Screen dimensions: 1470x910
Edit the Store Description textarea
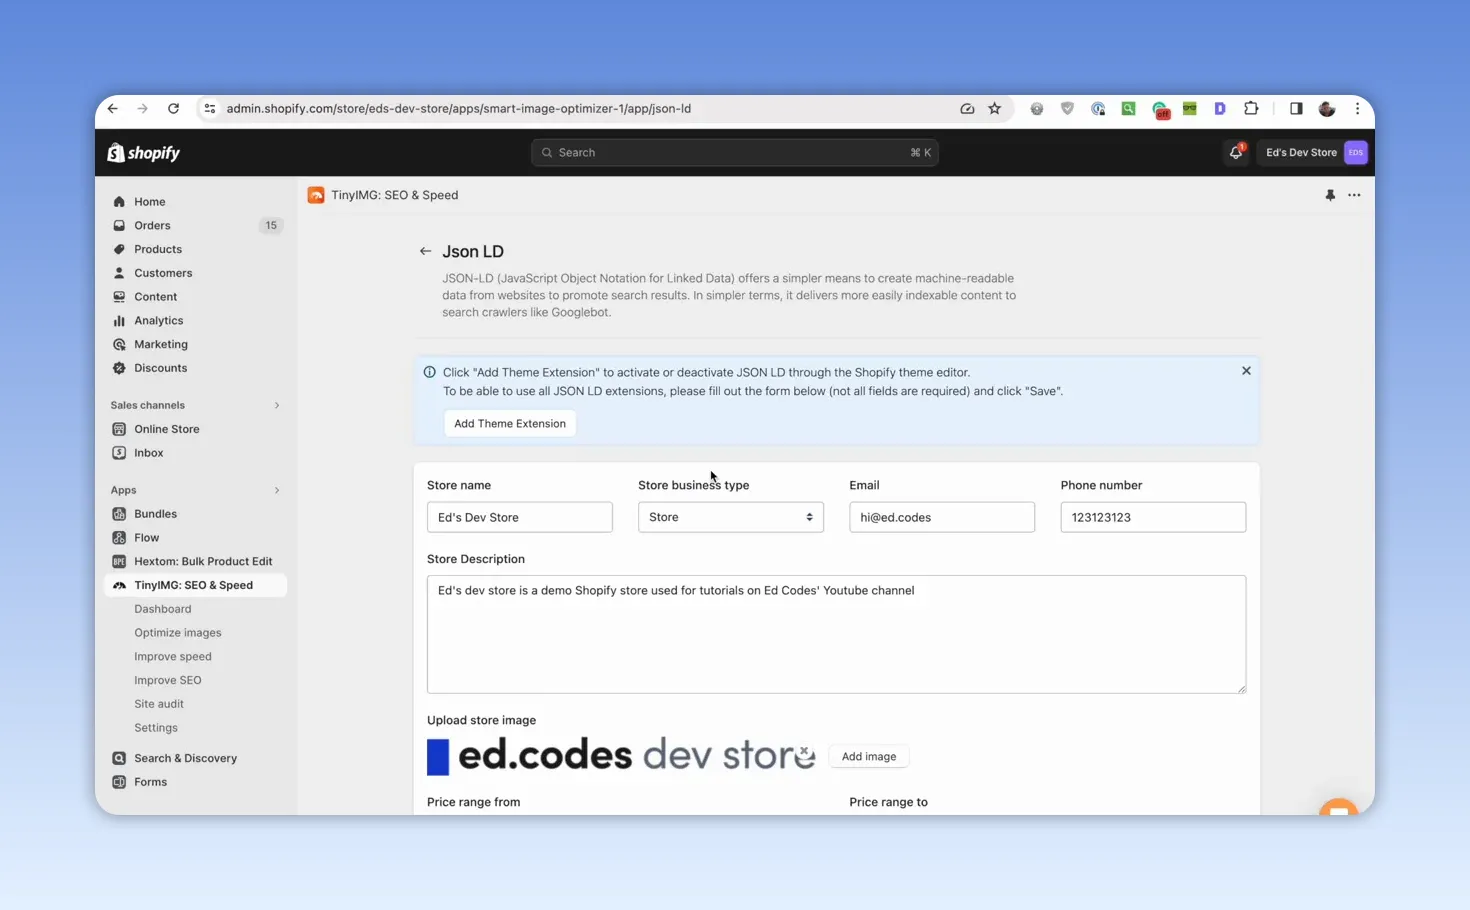click(836, 634)
